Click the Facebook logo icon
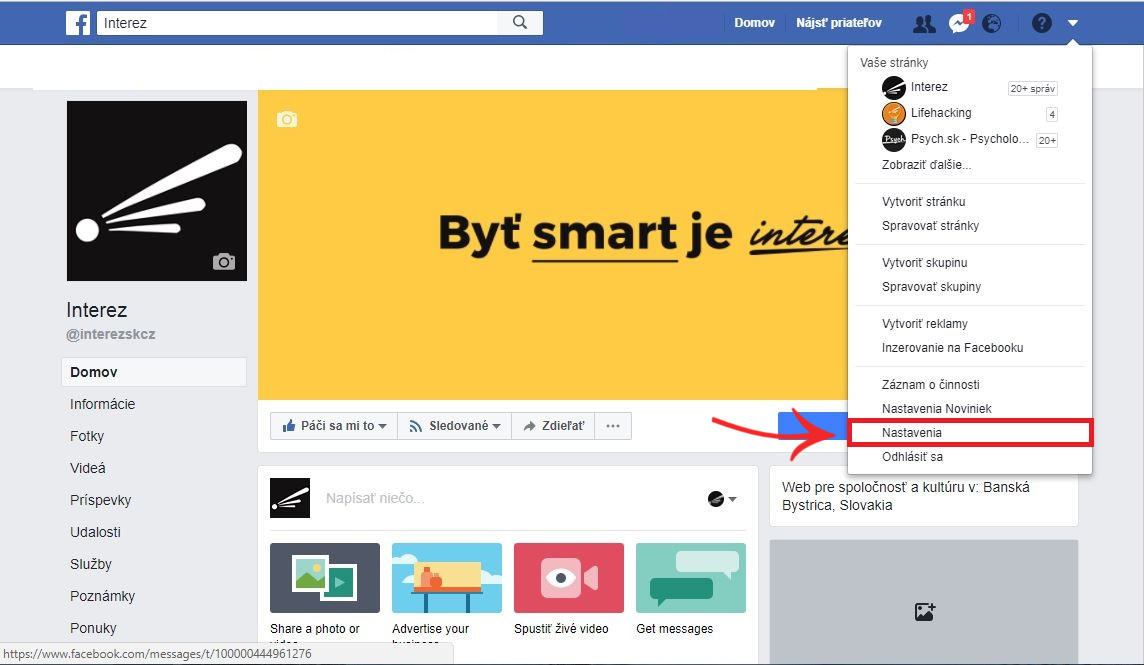Image resolution: width=1144 pixels, height=665 pixels. click(x=78, y=23)
